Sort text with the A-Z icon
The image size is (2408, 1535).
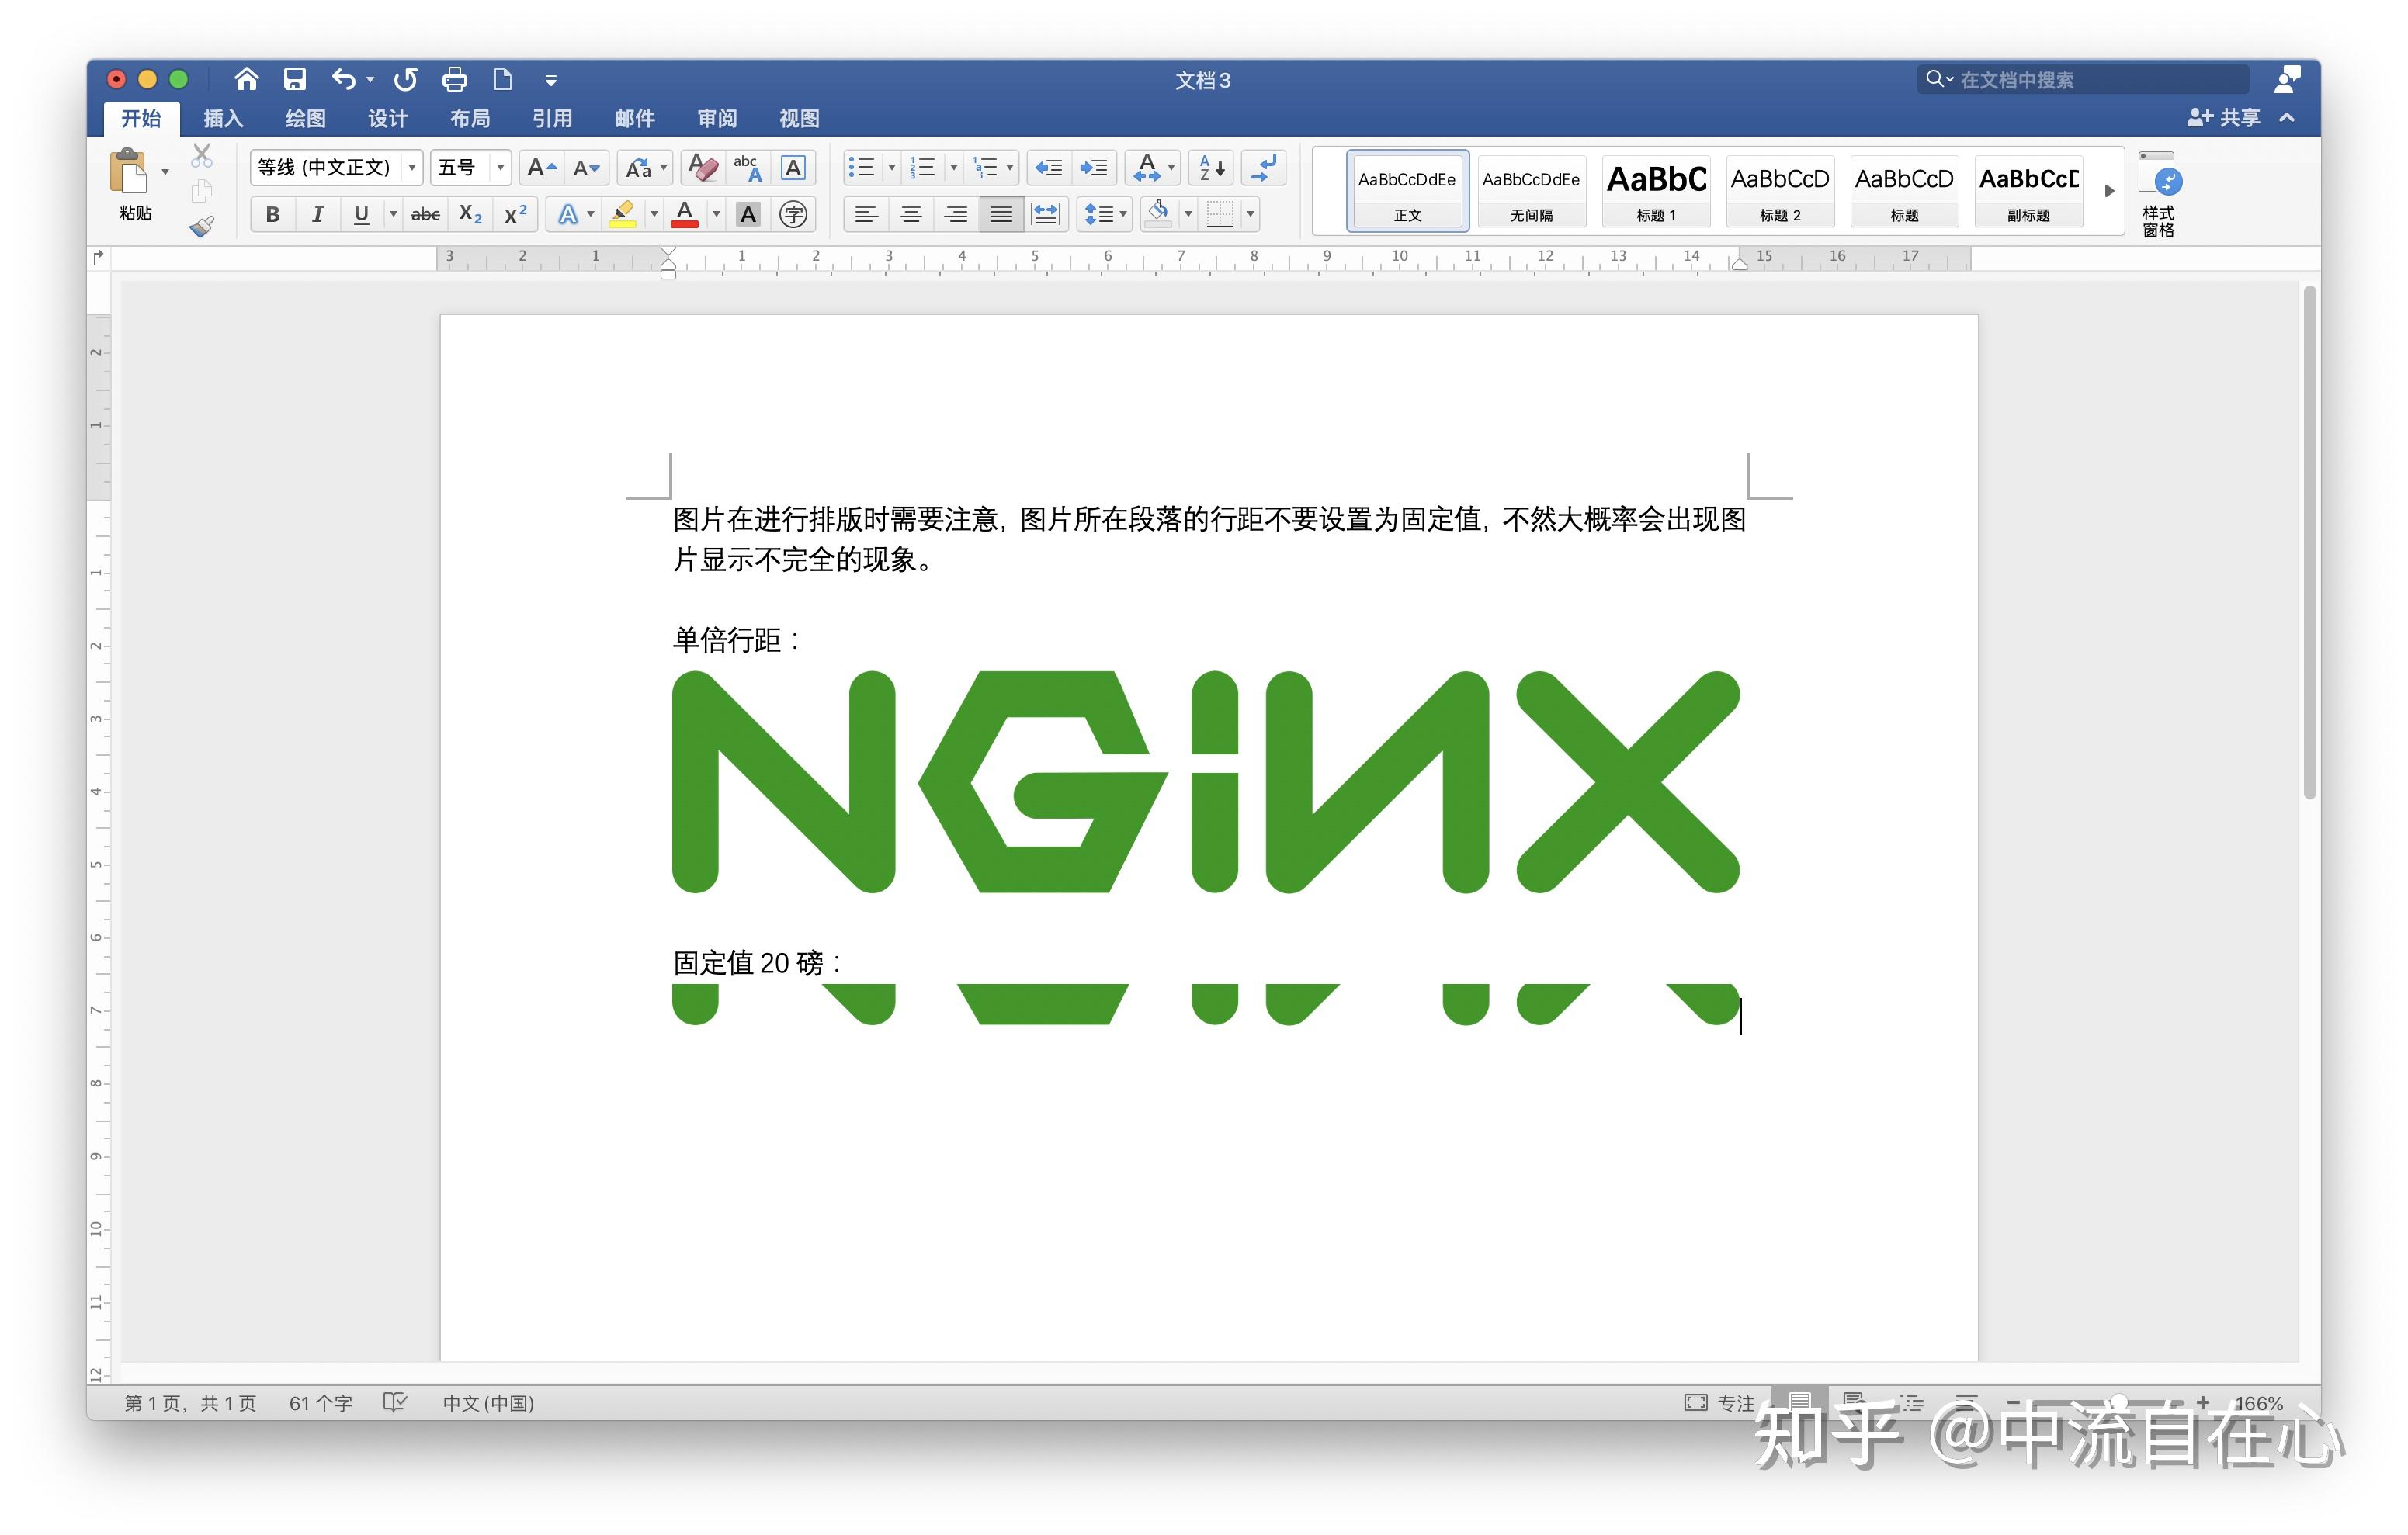[x=1212, y=167]
